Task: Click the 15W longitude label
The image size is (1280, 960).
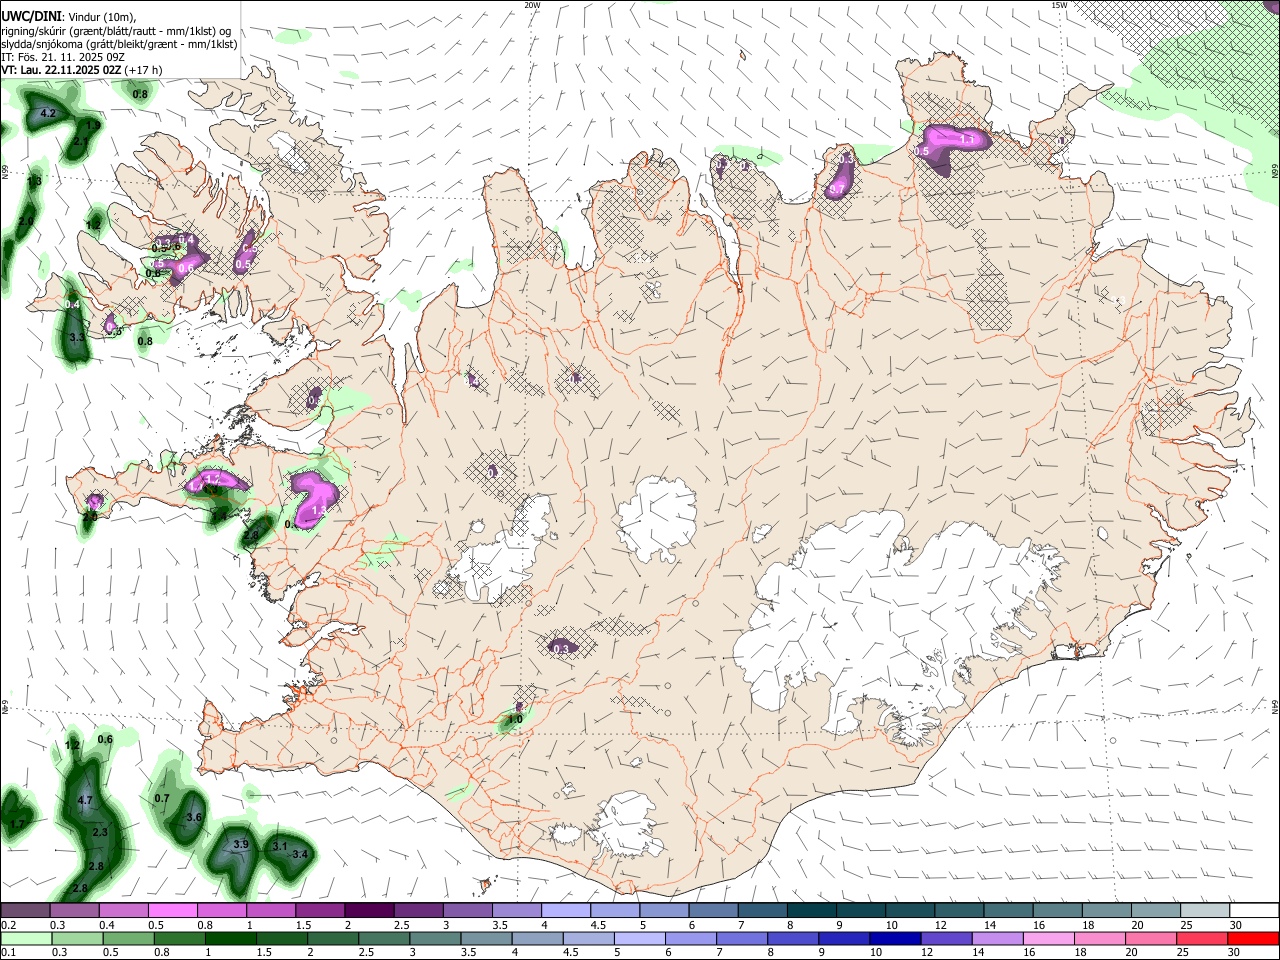Action: tap(1059, 5)
